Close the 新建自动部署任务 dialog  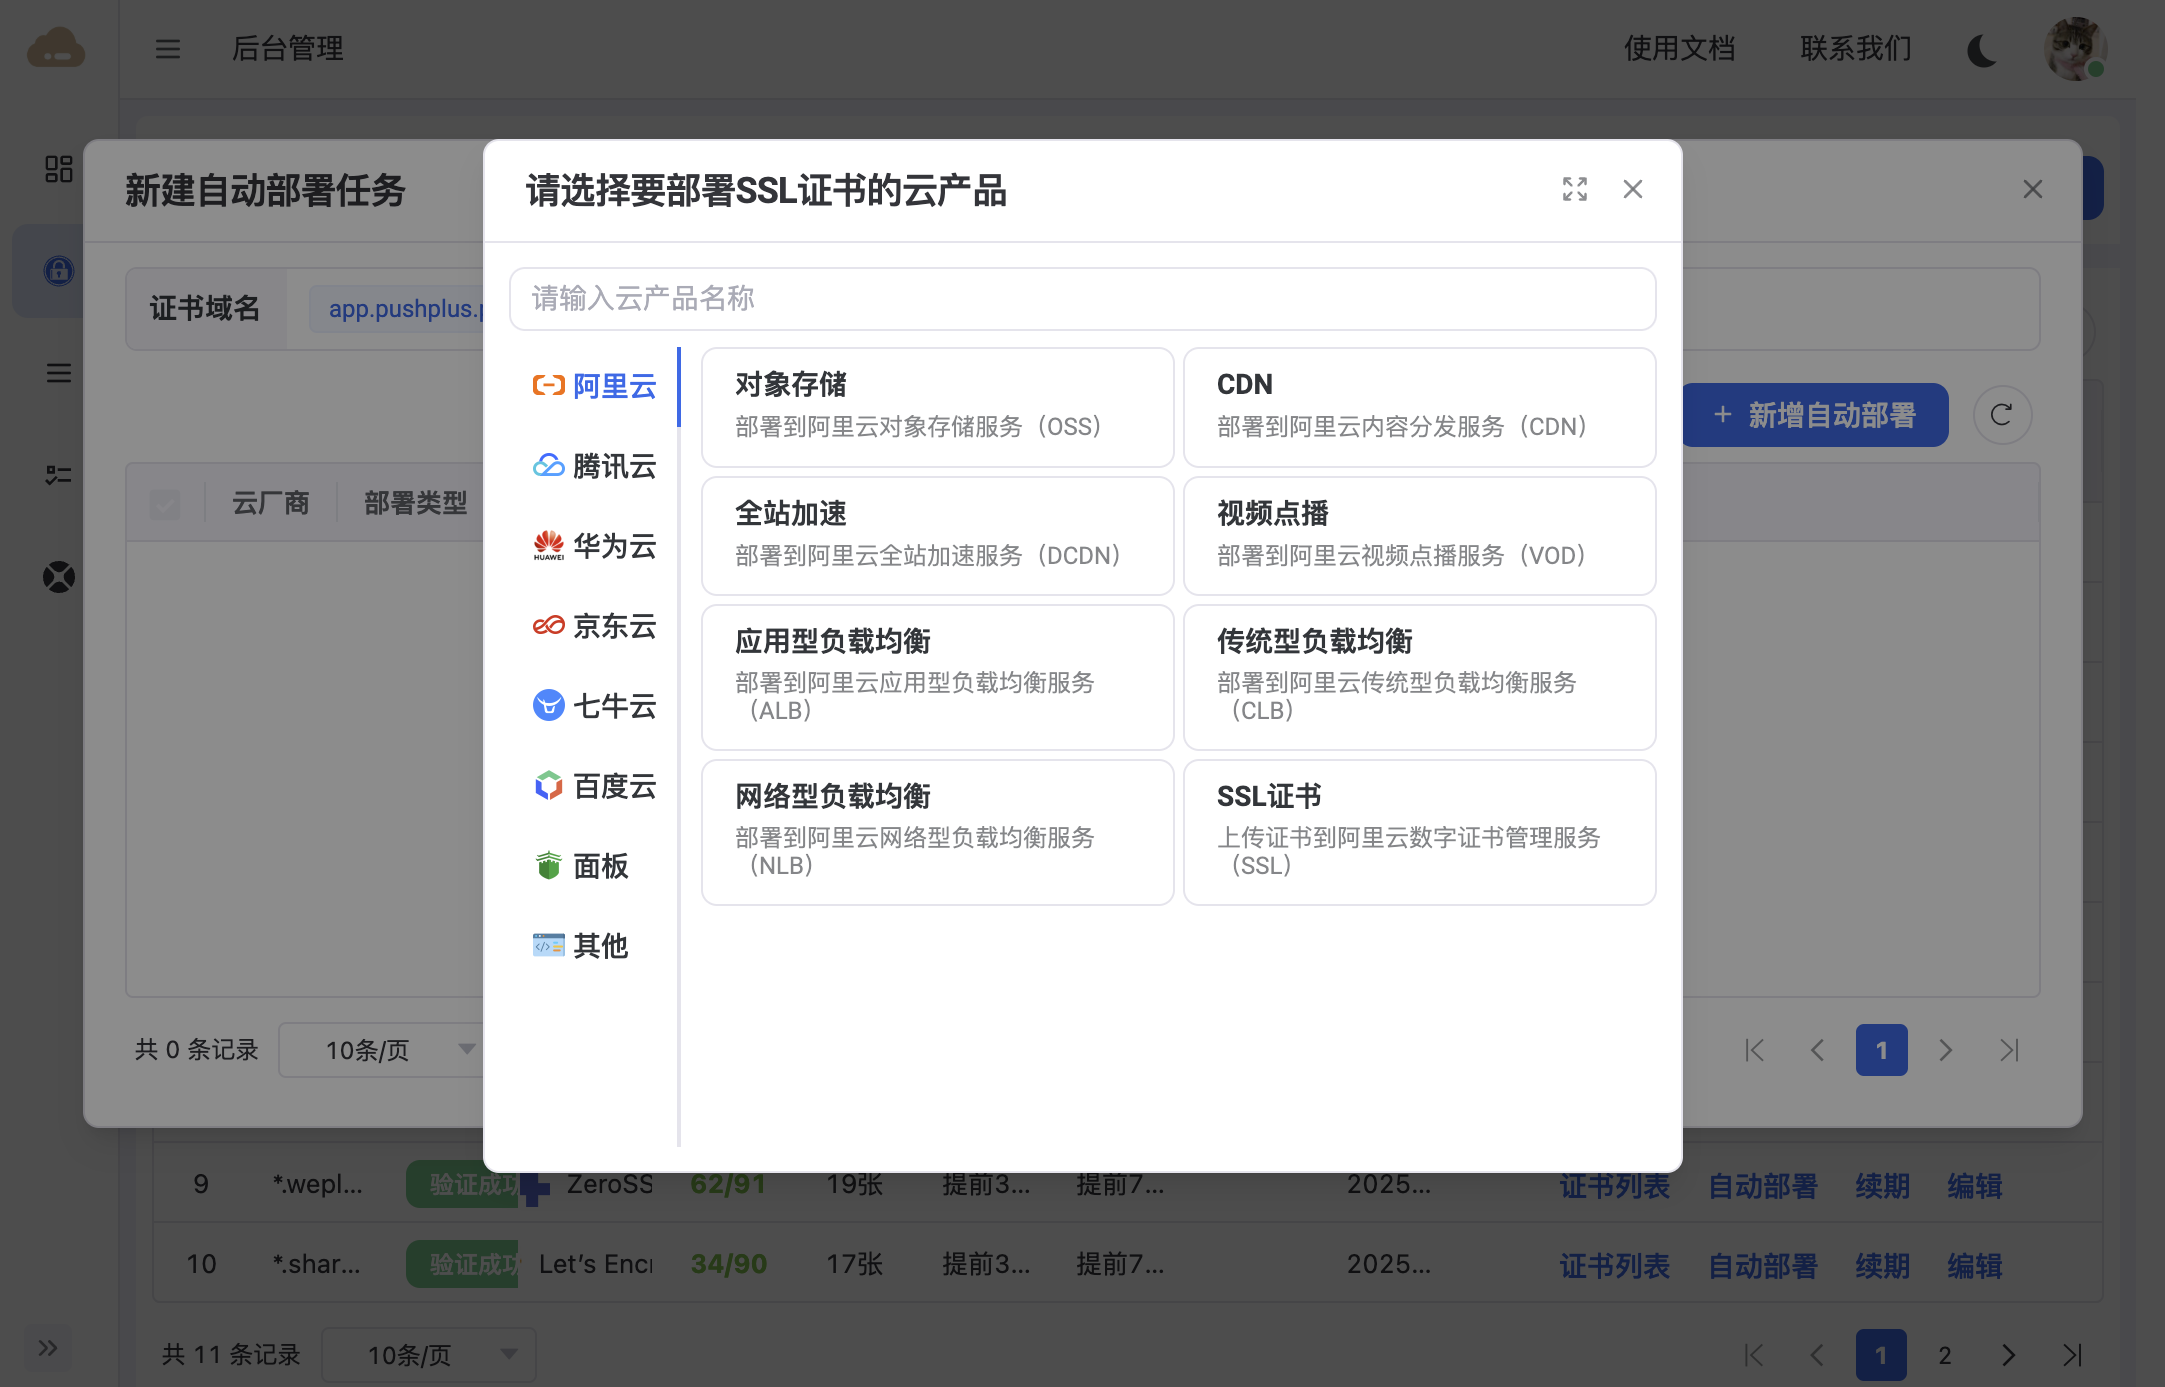click(2032, 189)
